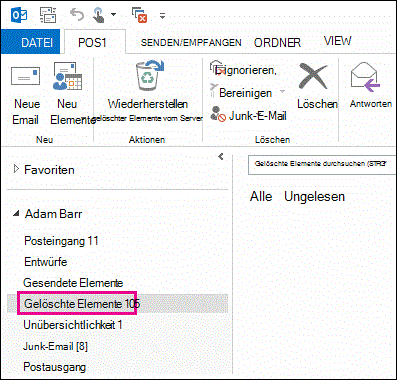397x380 pixels.
Task: Click the Undo arrow icon
Action: coord(77,14)
